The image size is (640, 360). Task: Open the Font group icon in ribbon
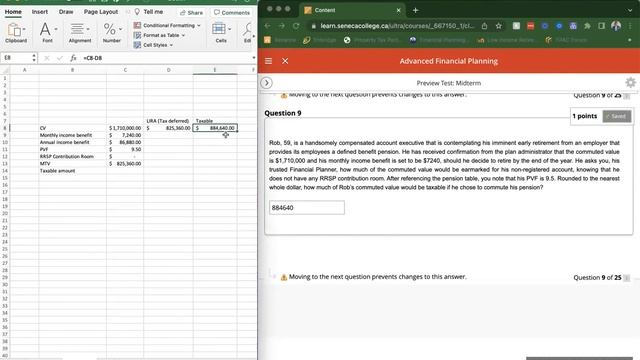pyautogui.click(x=45, y=29)
